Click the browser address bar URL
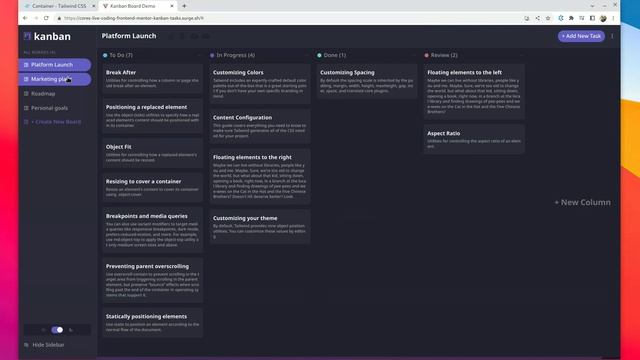 tap(134, 18)
